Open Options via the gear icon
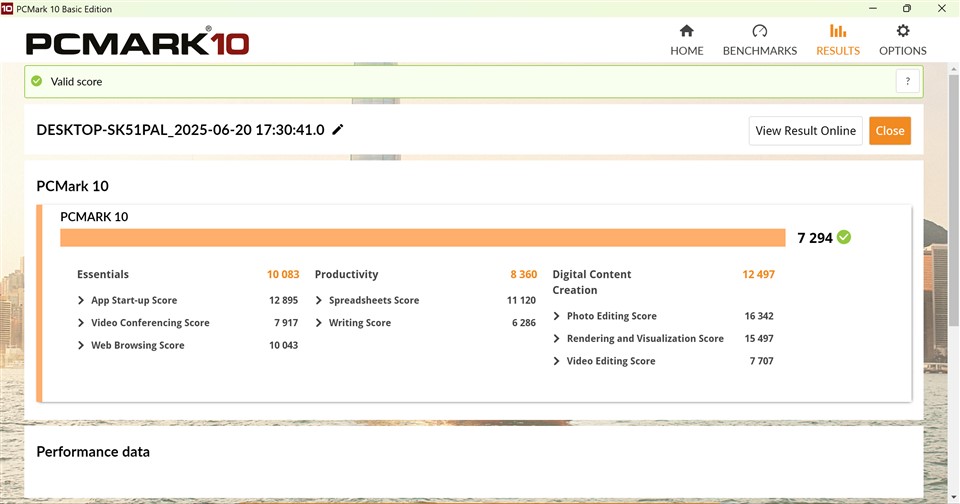Image resolution: width=960 pixels, height=504 pixels. [x=903, y=31]
